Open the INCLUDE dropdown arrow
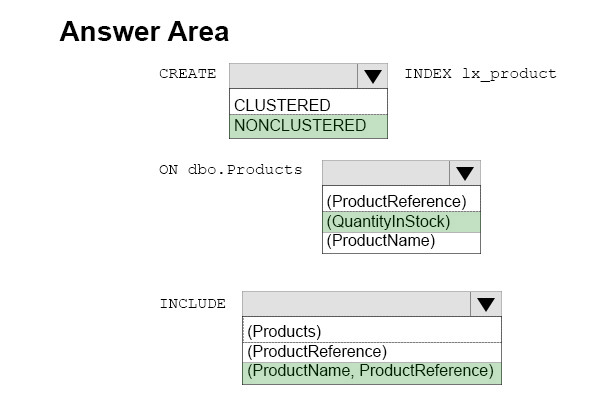599x403 pixels. 486,304
